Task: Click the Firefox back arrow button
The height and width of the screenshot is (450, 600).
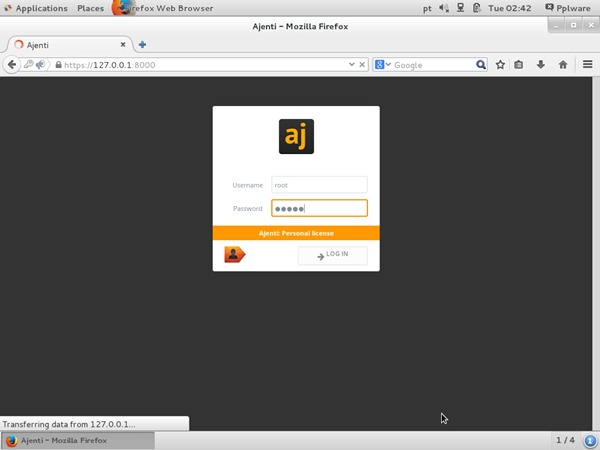Action: click(12, 65)
